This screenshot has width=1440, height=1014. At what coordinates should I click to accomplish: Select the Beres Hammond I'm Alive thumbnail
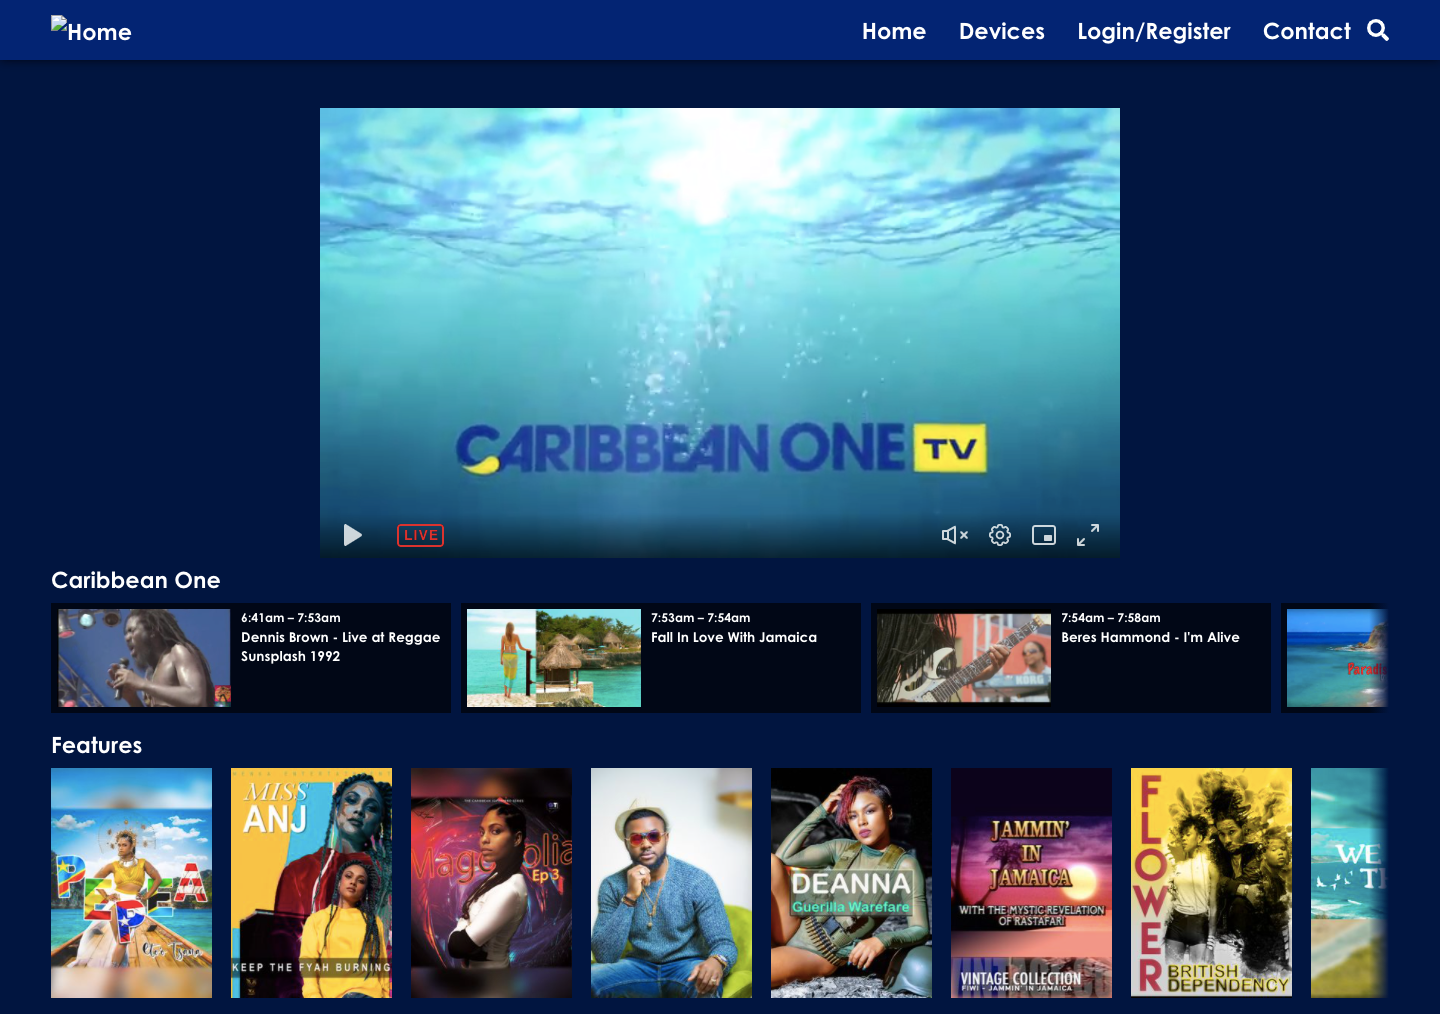pos(964,658)
